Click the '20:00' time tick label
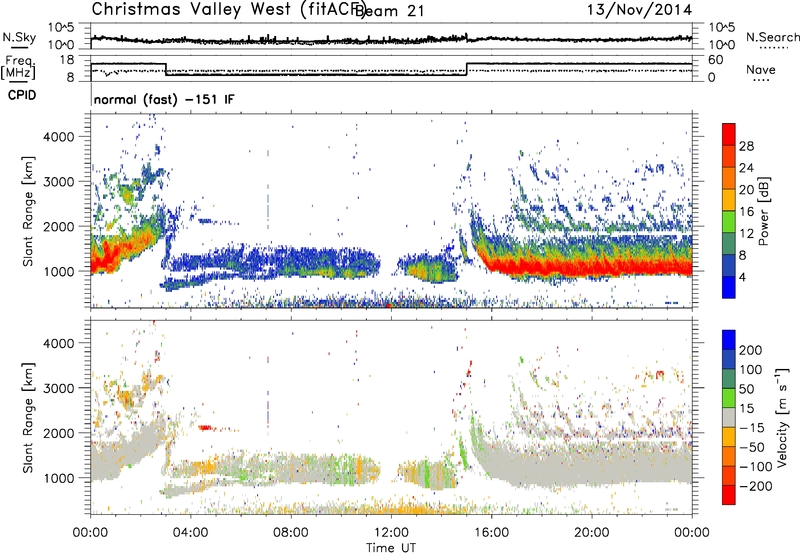The width and height of the screenshot is (800, 554). [592, 533]
